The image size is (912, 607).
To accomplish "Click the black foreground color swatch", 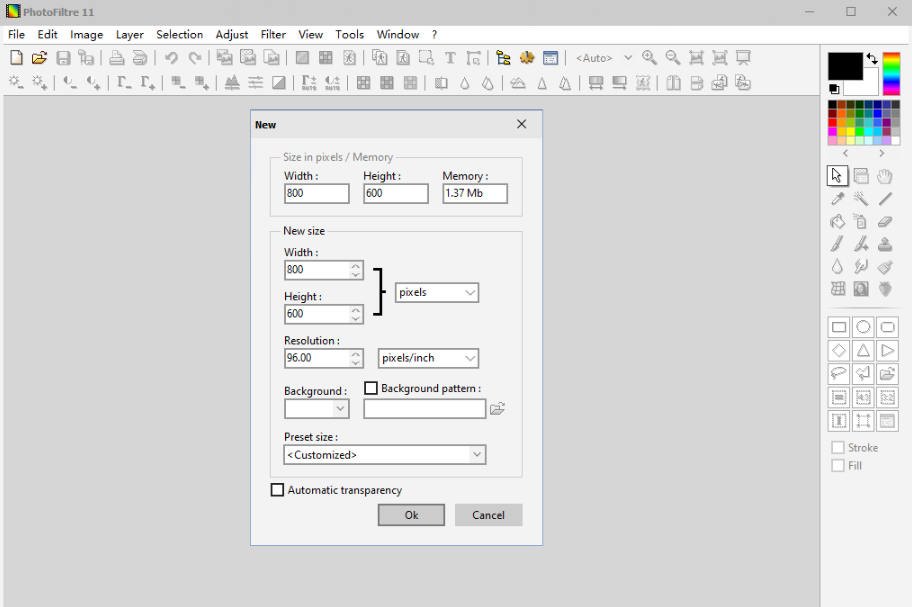I will (x=844, y=66).
